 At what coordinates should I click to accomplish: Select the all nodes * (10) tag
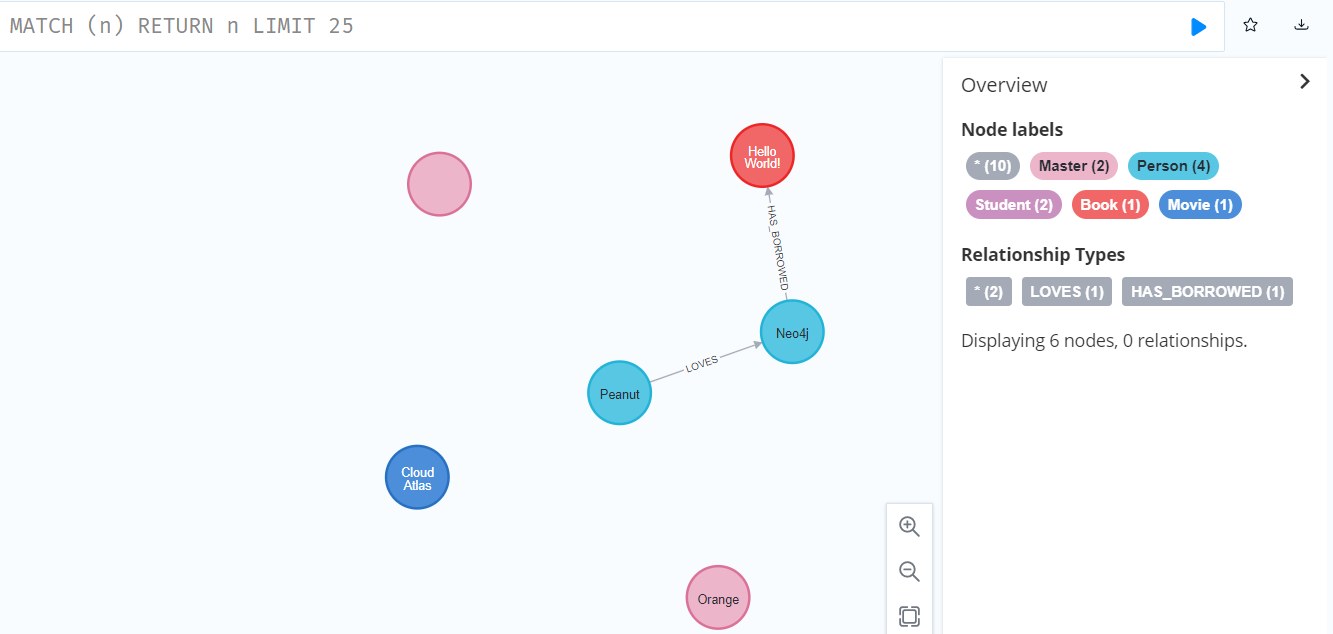[x=992, y=166]
